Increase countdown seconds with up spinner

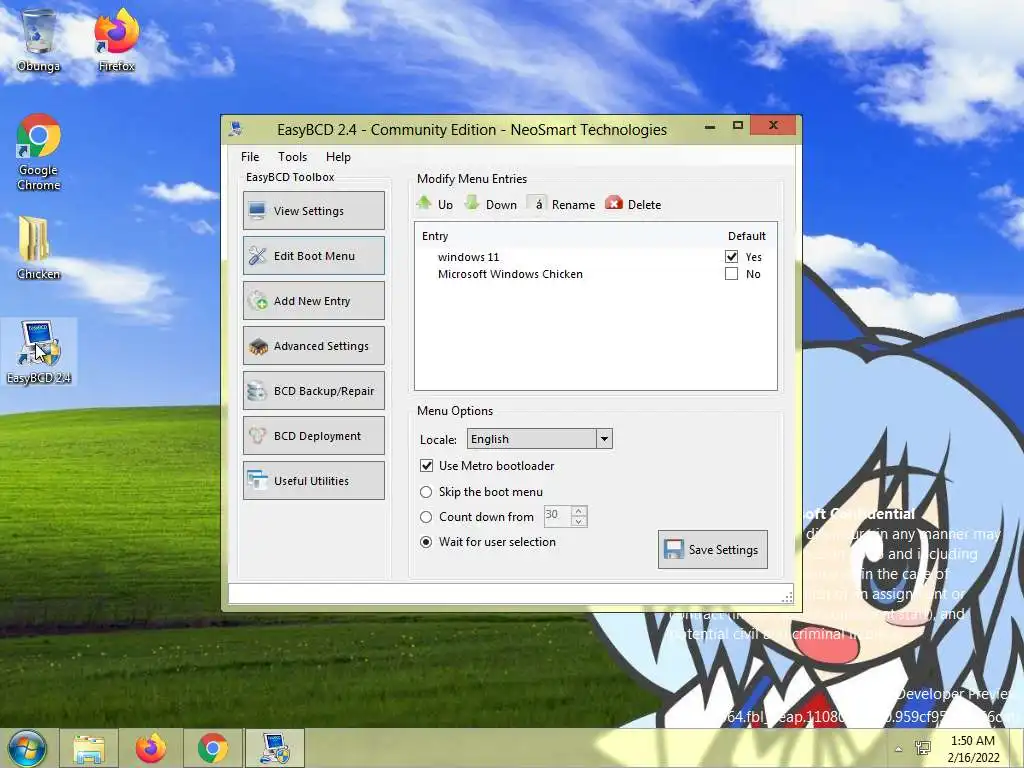click(x=579, y=511)
